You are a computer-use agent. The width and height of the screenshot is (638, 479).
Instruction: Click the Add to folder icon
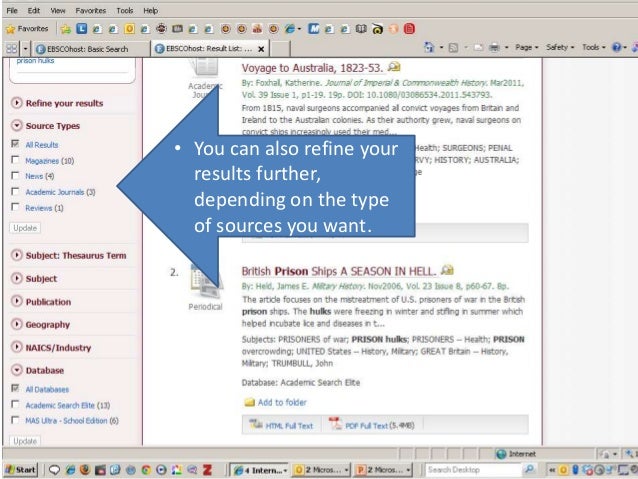pyautogui.click(x=249, y=402)
